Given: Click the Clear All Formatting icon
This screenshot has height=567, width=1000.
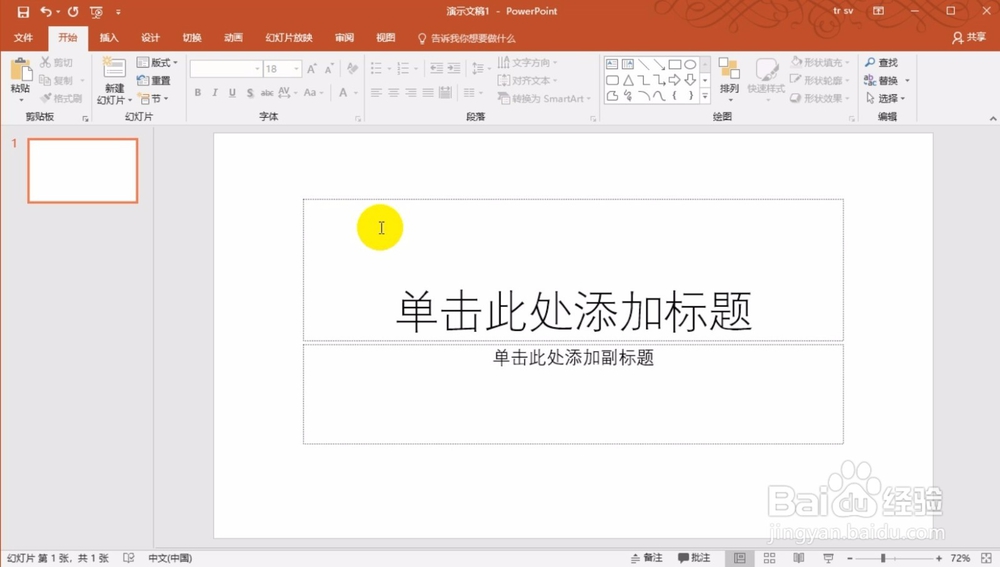Looking at the screenshot, I should 352,69.
